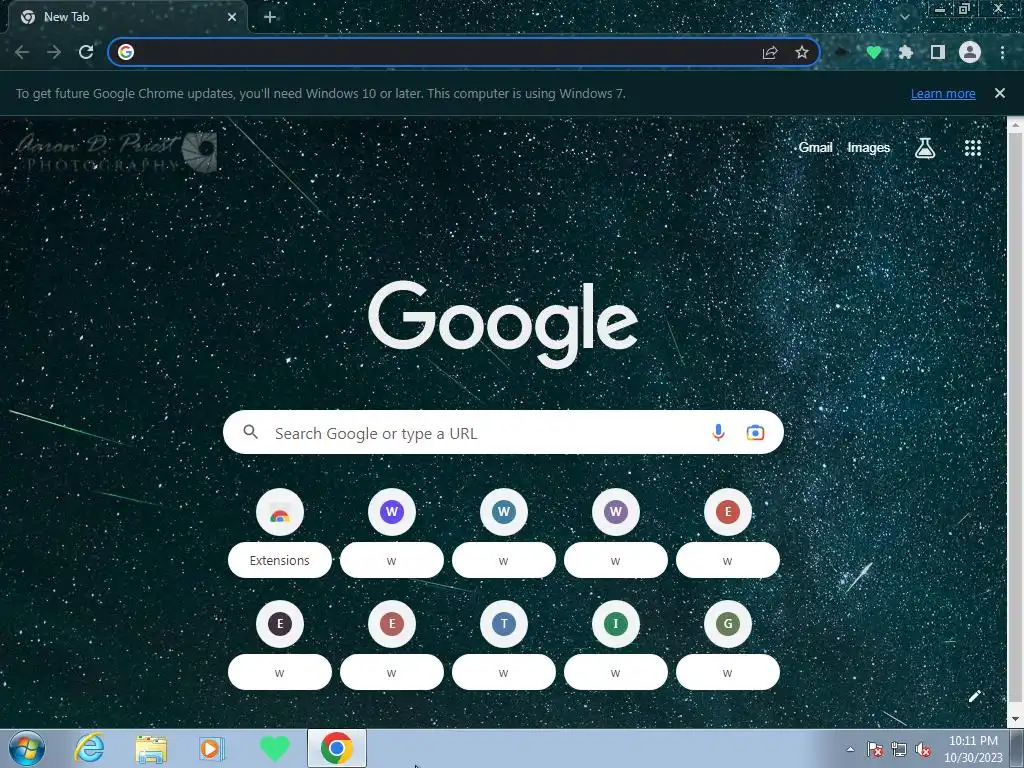Open the network tray icon

pyautogui.click(x=899, y=749)
